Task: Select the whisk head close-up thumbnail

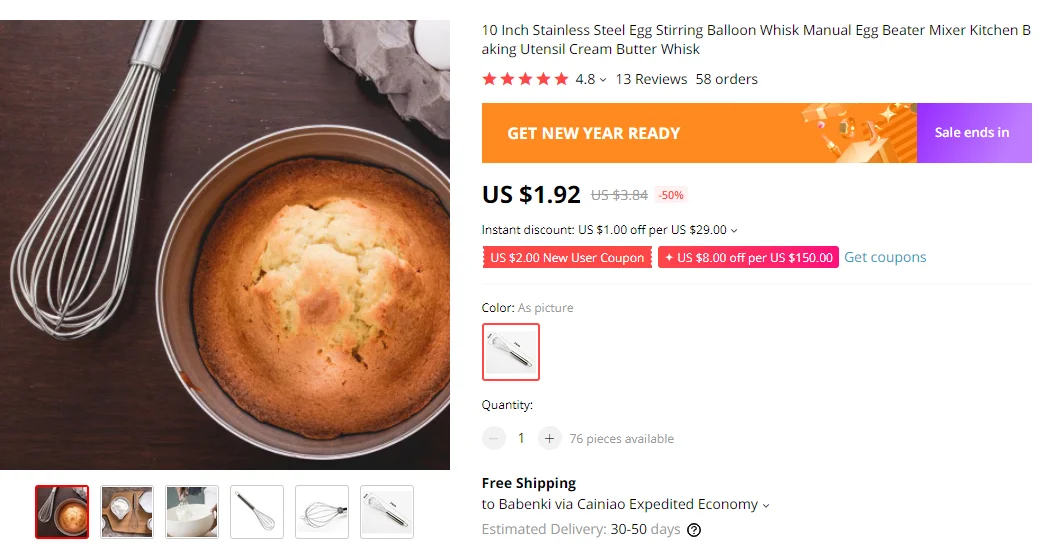Action: 322,512
